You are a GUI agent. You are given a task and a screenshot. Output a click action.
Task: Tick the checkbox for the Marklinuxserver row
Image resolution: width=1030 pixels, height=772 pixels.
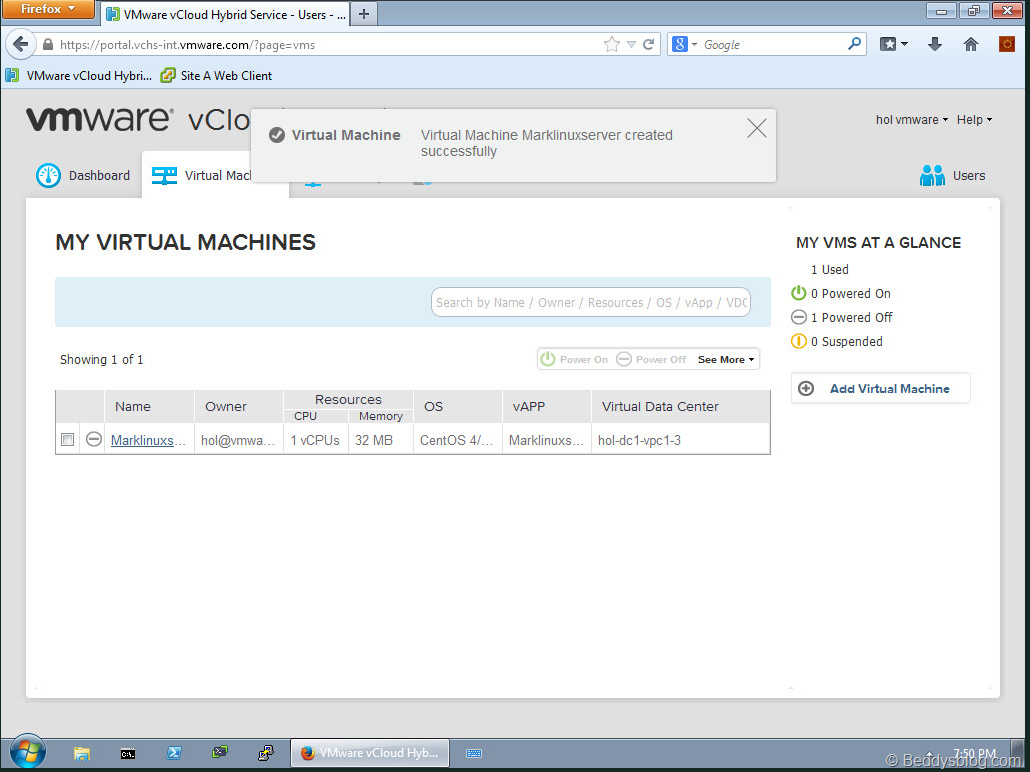[67, 440]
